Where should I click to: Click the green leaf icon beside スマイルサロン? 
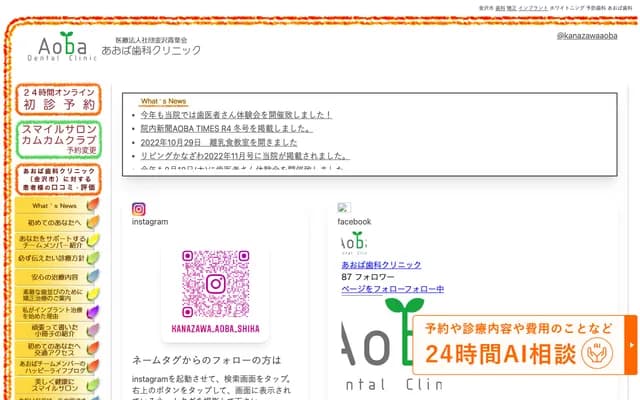93,384
